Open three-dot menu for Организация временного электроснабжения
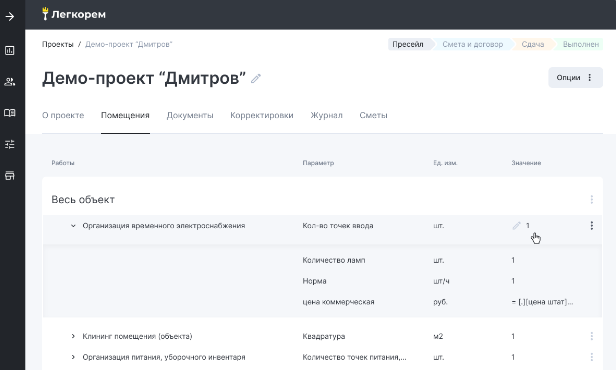This screenshot has width=616, height=370. [592, 225]
